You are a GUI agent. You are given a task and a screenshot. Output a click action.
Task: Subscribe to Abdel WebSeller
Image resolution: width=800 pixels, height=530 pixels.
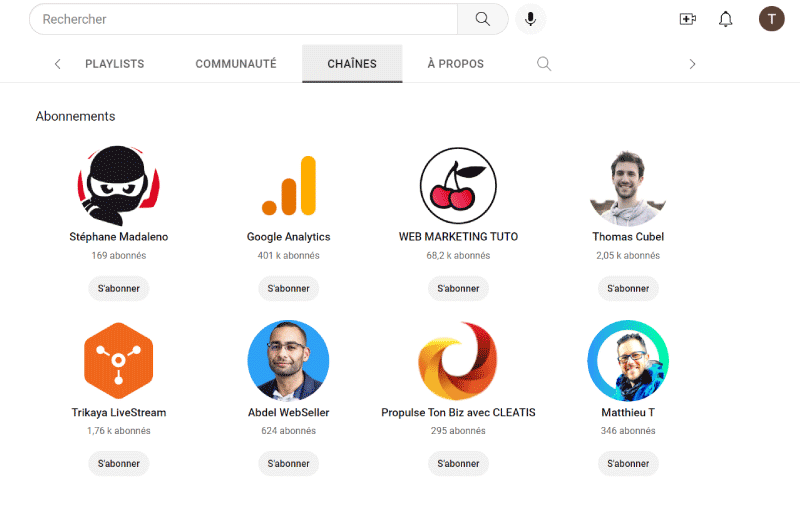(288, 463)
